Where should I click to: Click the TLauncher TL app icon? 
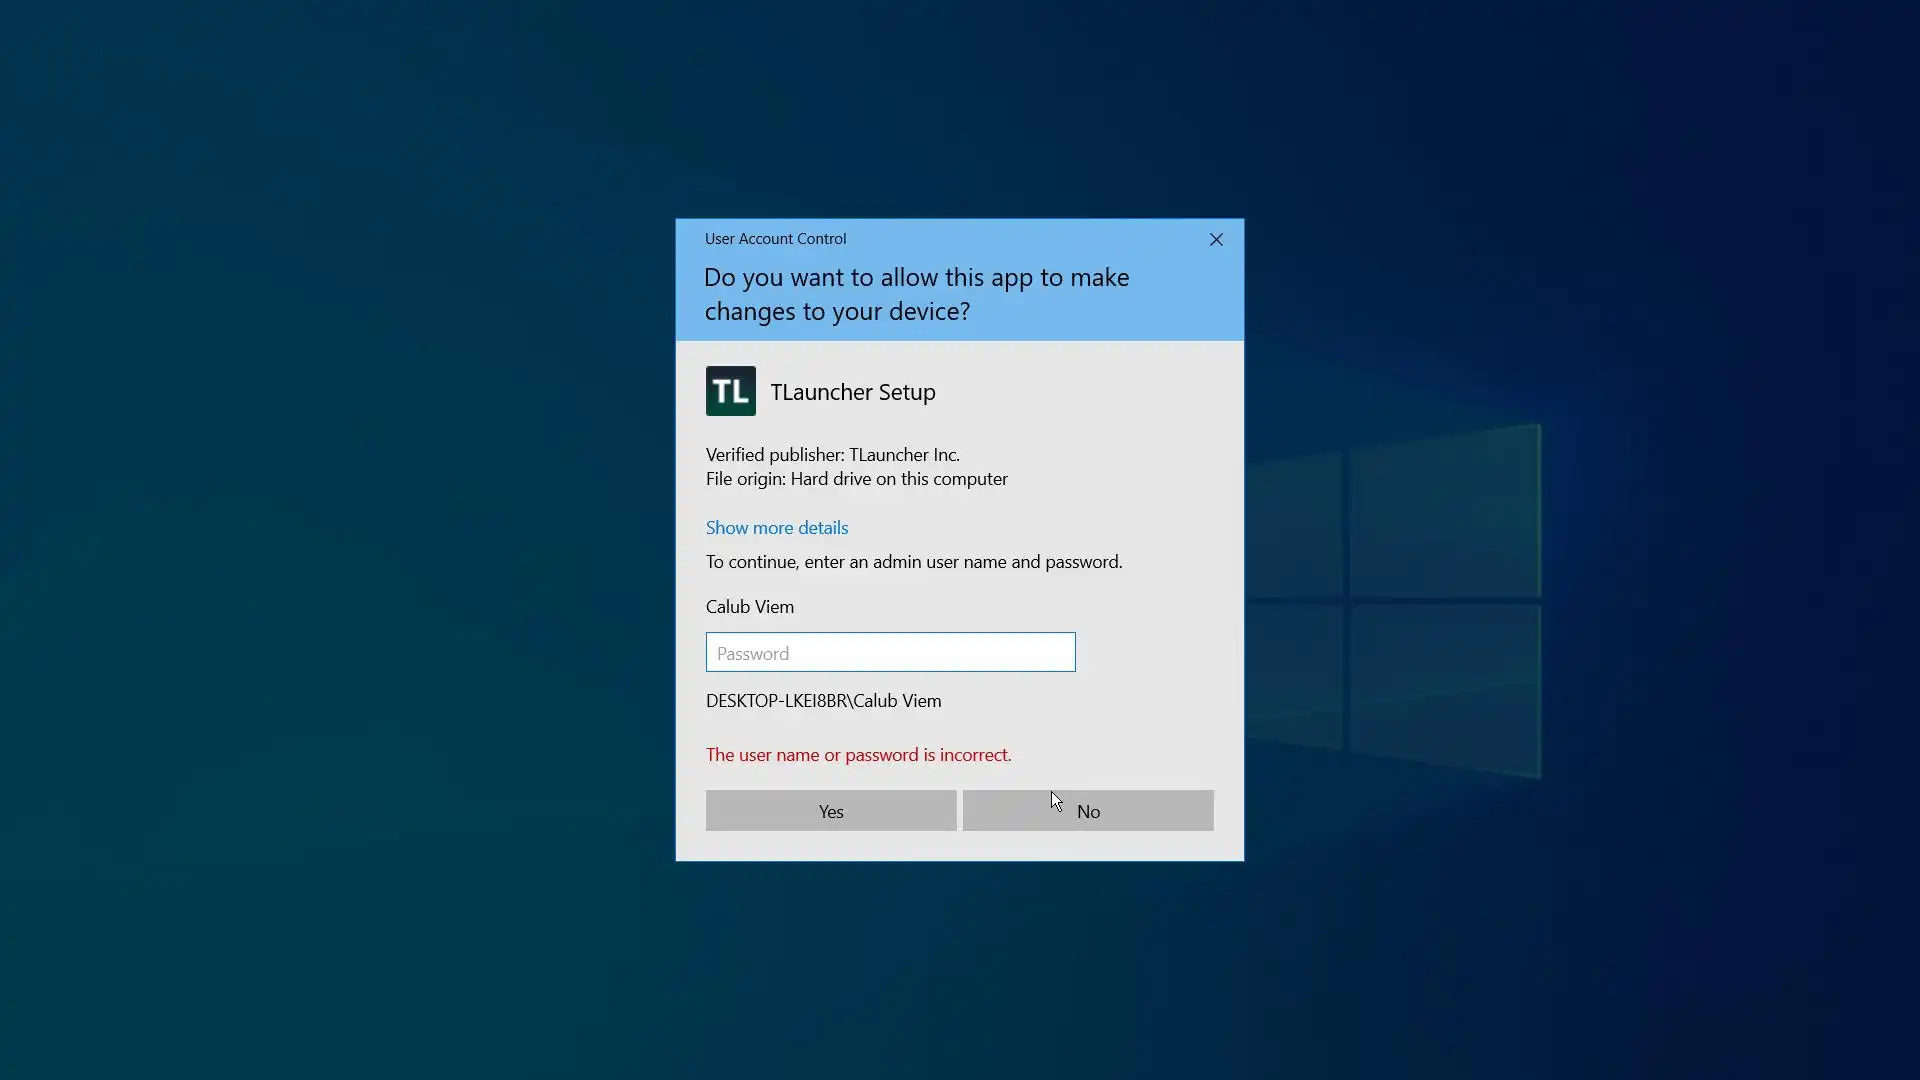[x=730, y=391]
